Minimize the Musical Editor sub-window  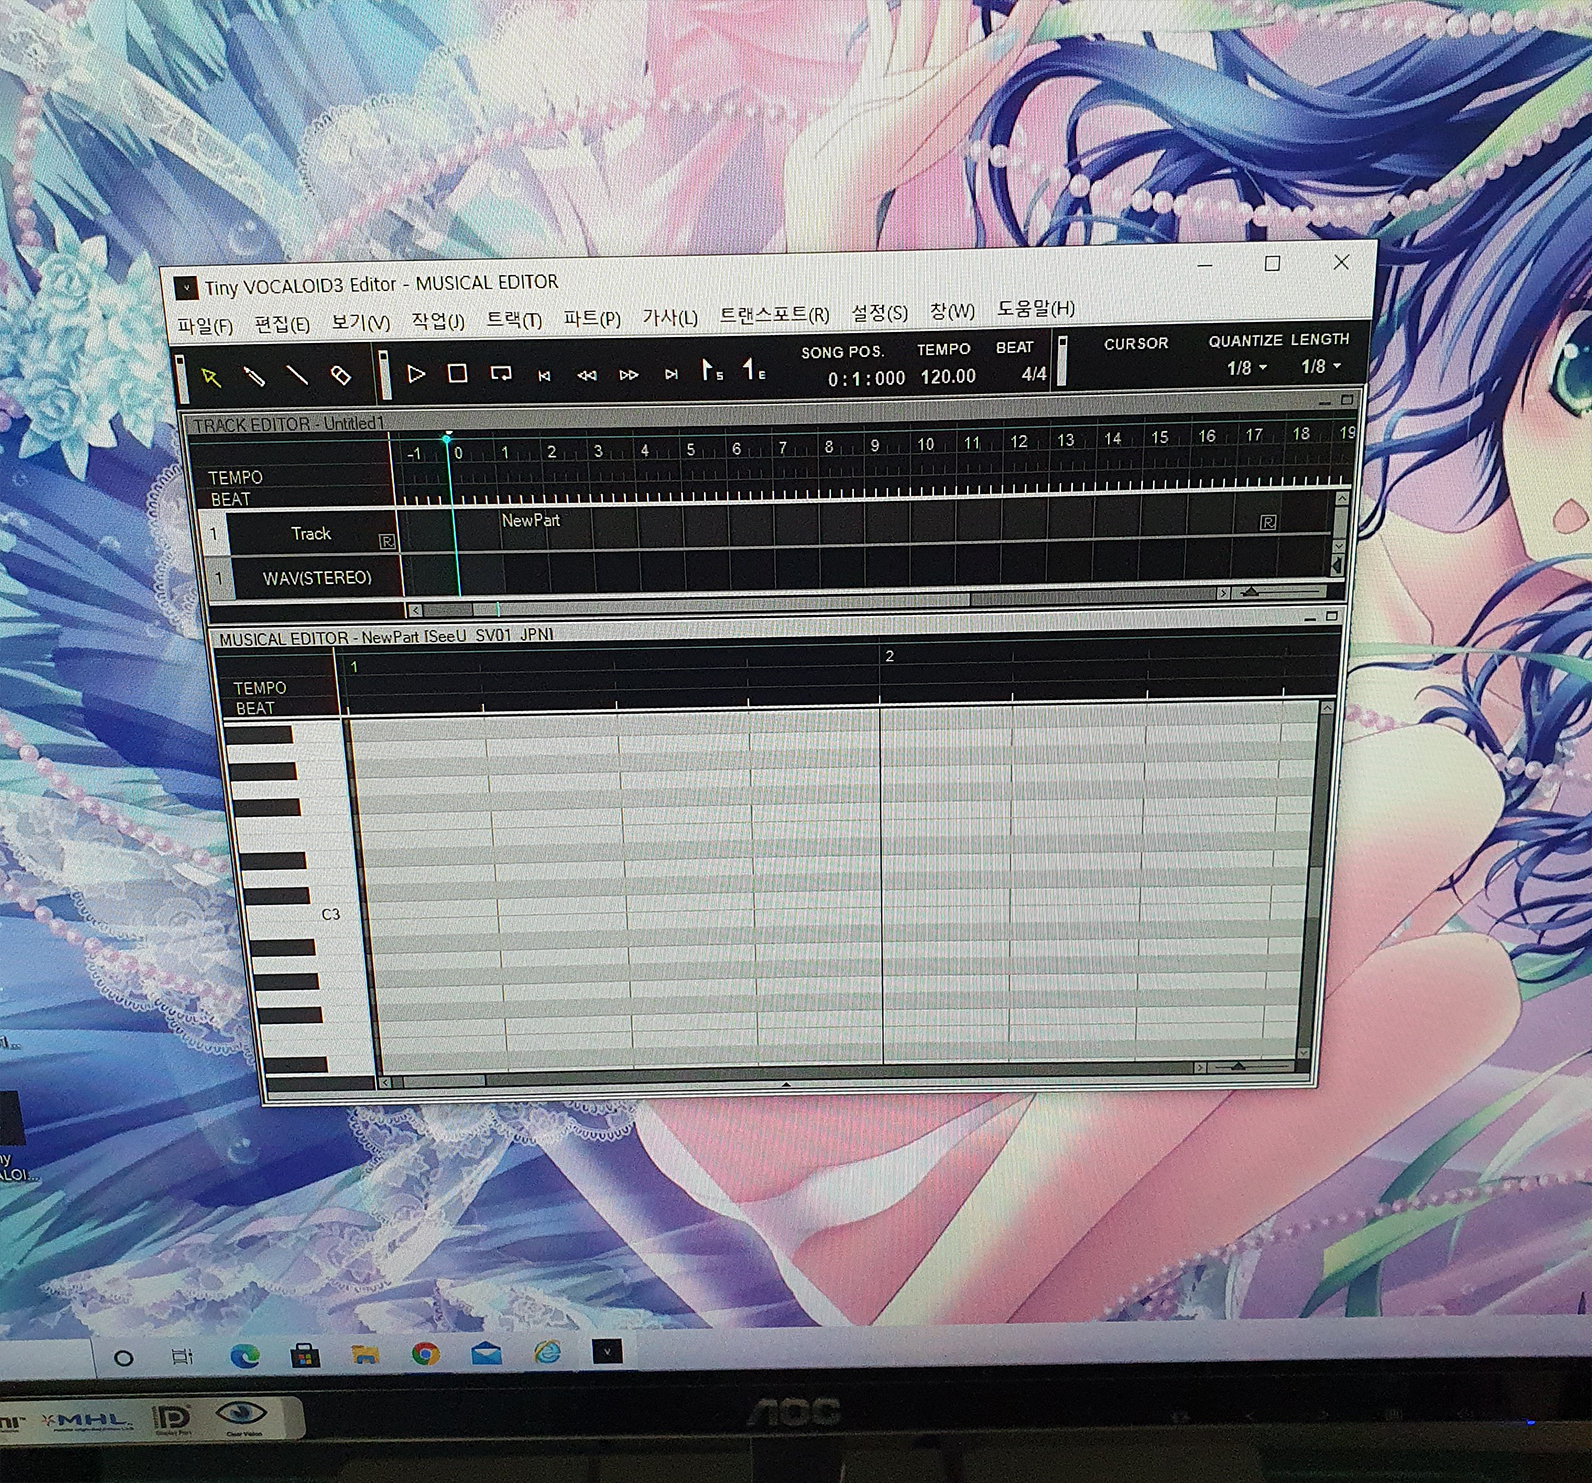point(1310,619)
